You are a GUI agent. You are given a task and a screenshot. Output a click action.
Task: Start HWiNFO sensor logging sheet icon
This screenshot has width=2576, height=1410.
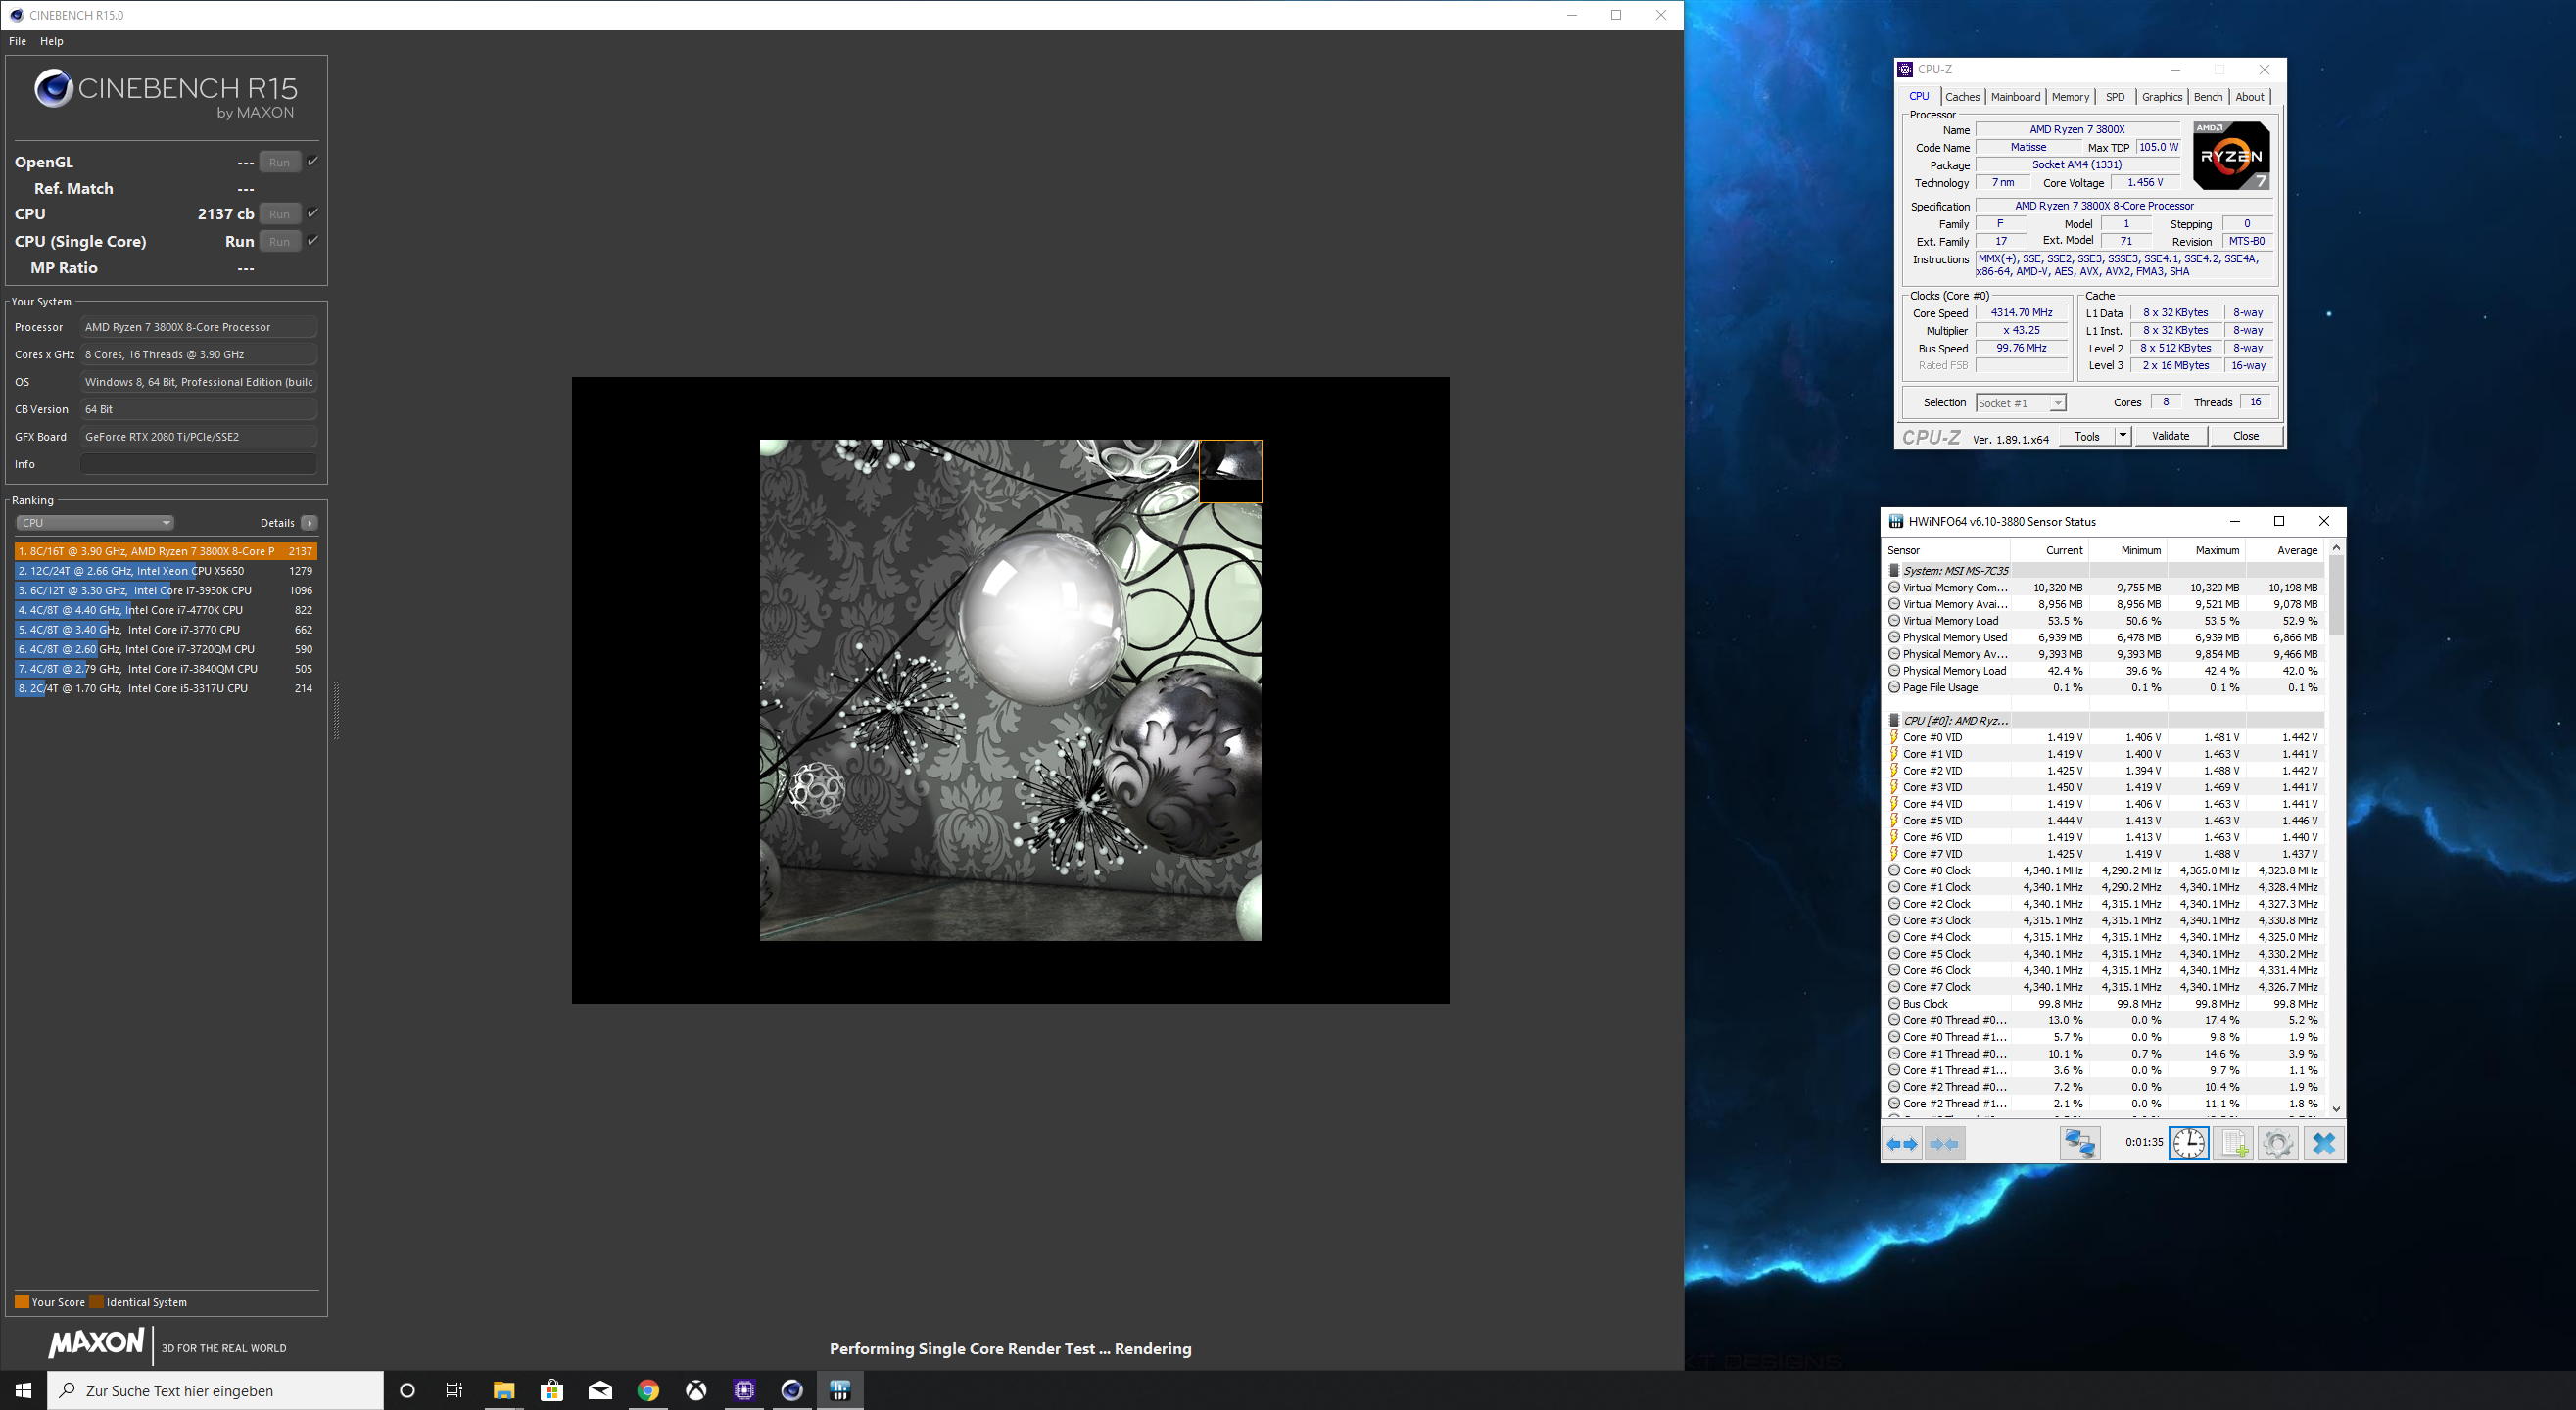tap(2233, 1143)
